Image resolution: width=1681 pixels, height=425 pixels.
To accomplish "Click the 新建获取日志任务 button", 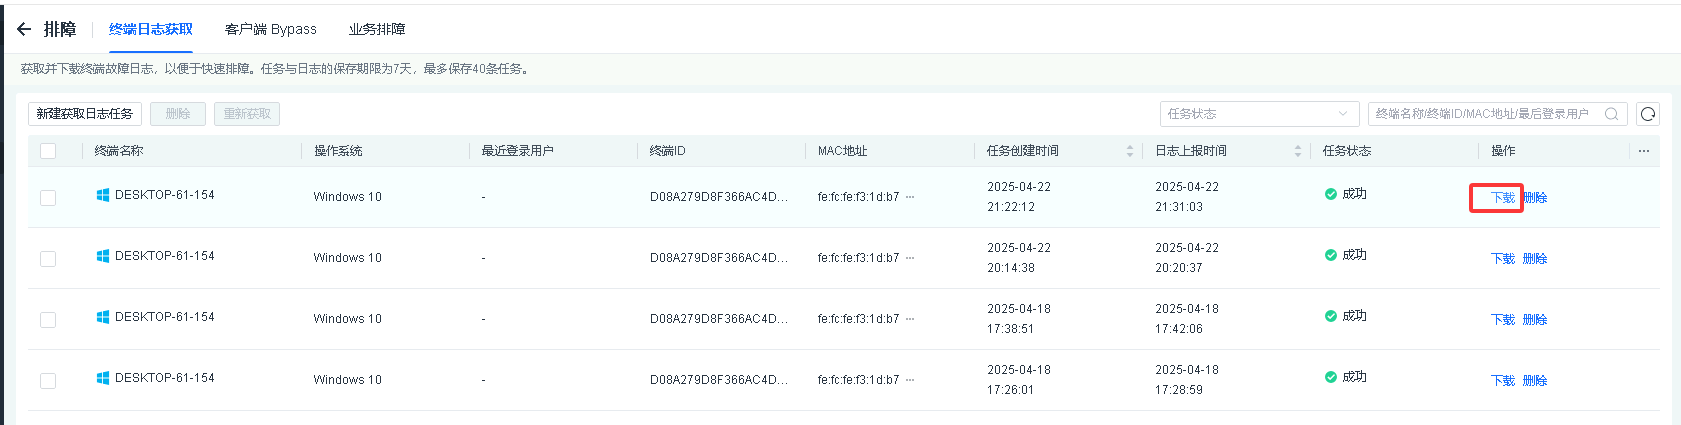I will click(85, 114).
